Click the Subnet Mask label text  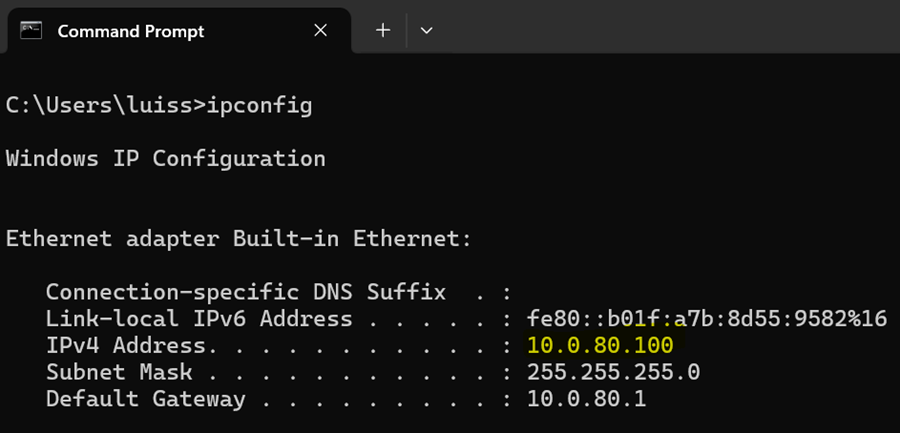119,372
